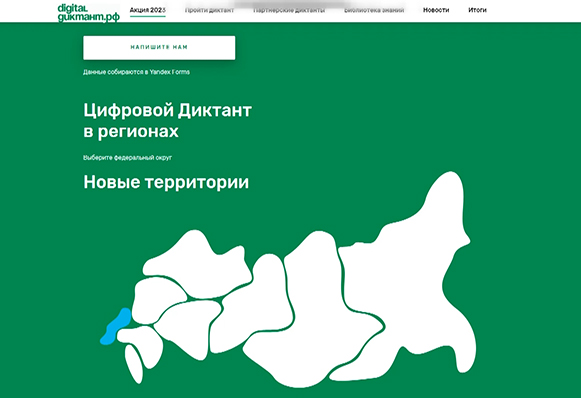Select the blue New Territories region on map
The image size is (581, 398).
click(x=116, y=327)
